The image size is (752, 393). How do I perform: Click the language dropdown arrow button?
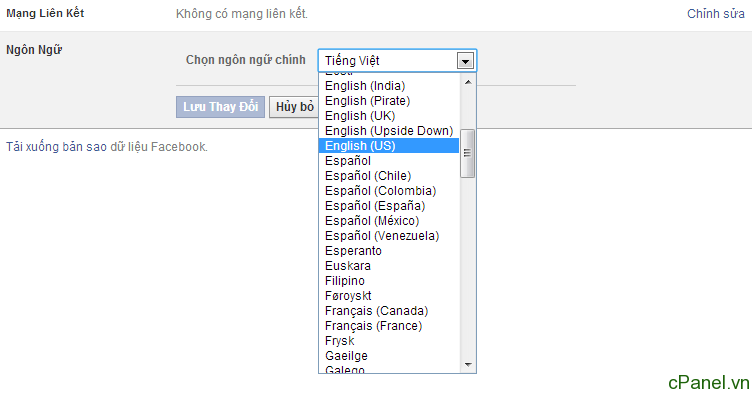pos(465,61)
